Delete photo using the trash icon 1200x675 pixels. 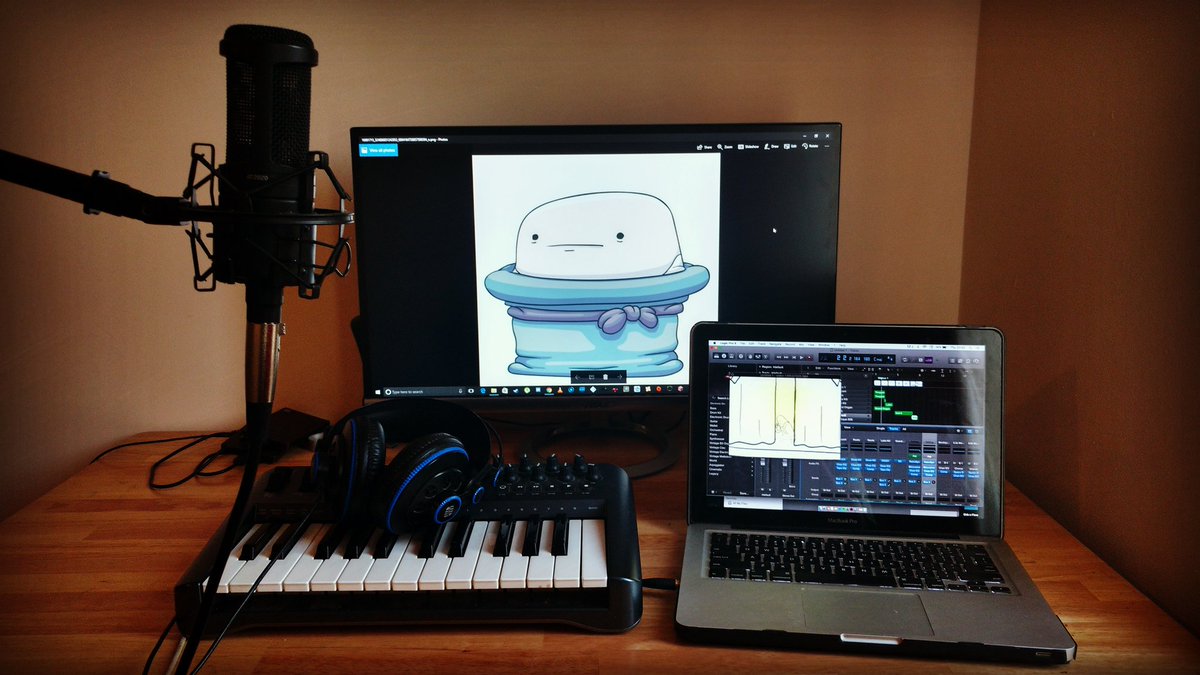click(605, 377)
